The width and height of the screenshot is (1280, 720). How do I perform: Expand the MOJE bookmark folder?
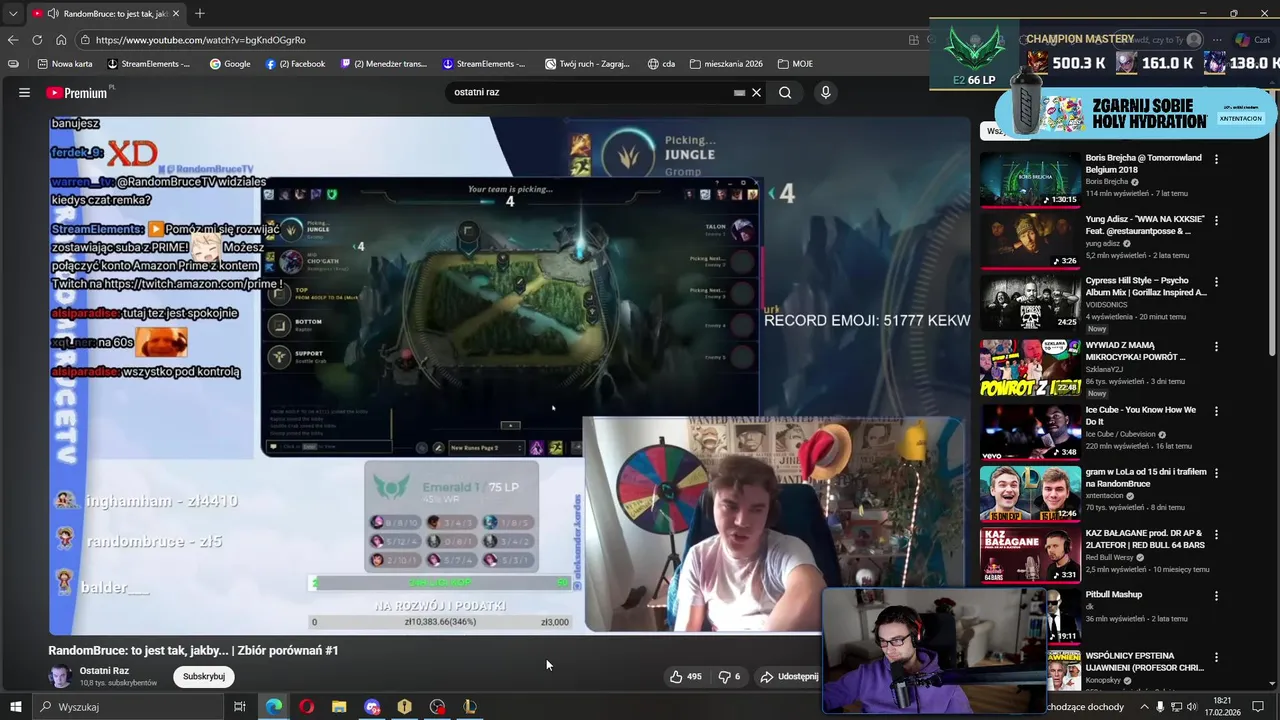[795, 64]
